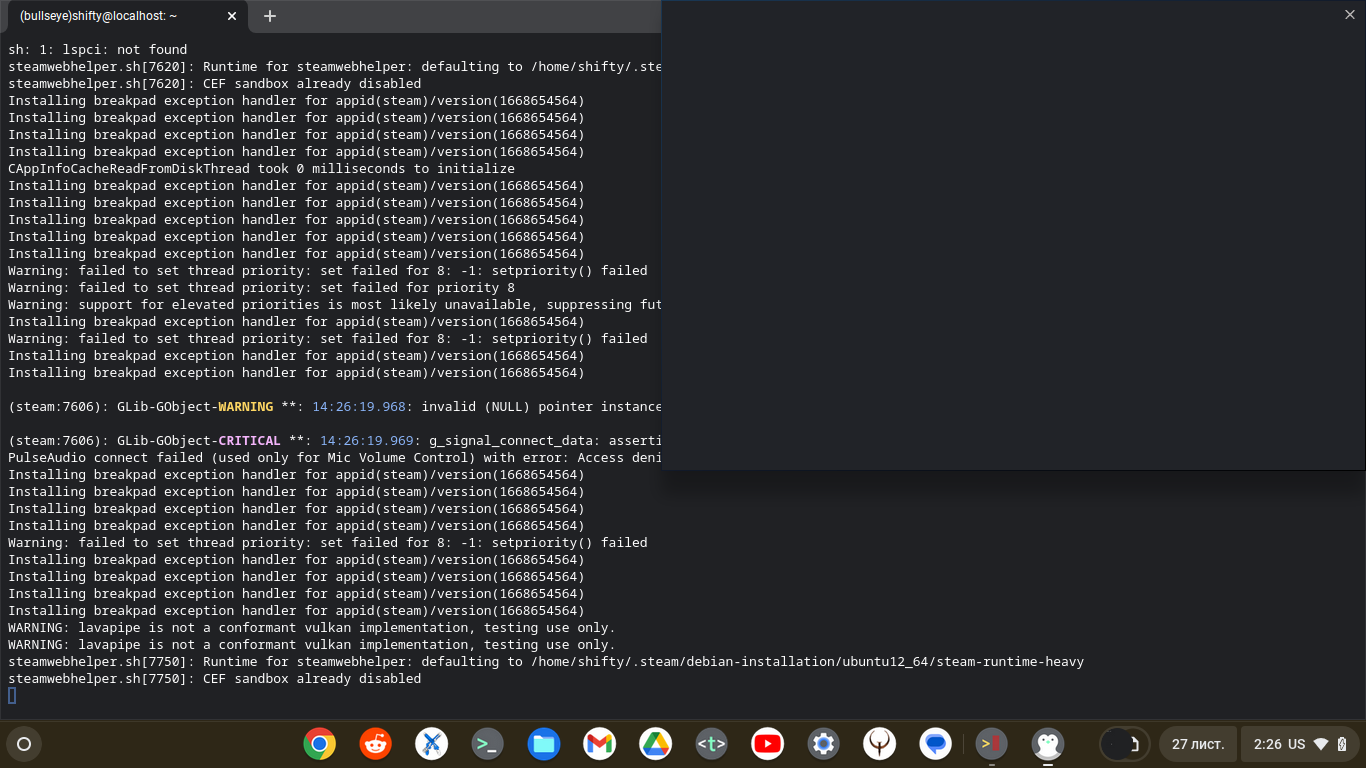This screenshot has width=1366, height=768.
Task: Open Chrome browser from the shelf
Action: [319, 744]
